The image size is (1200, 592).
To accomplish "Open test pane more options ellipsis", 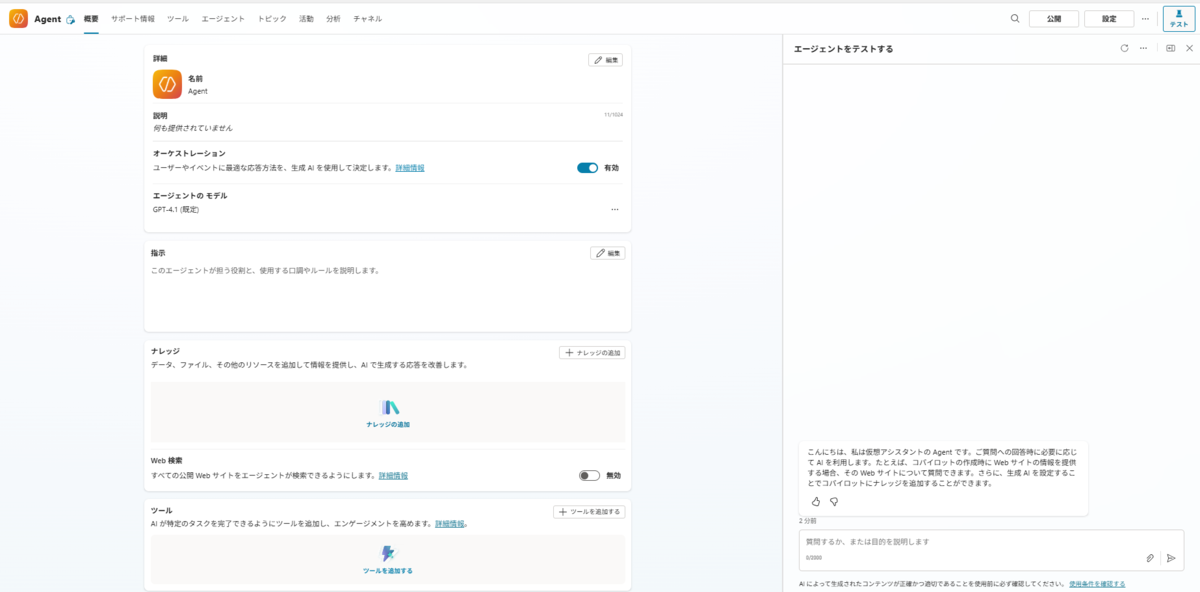I will [1143, 48].
